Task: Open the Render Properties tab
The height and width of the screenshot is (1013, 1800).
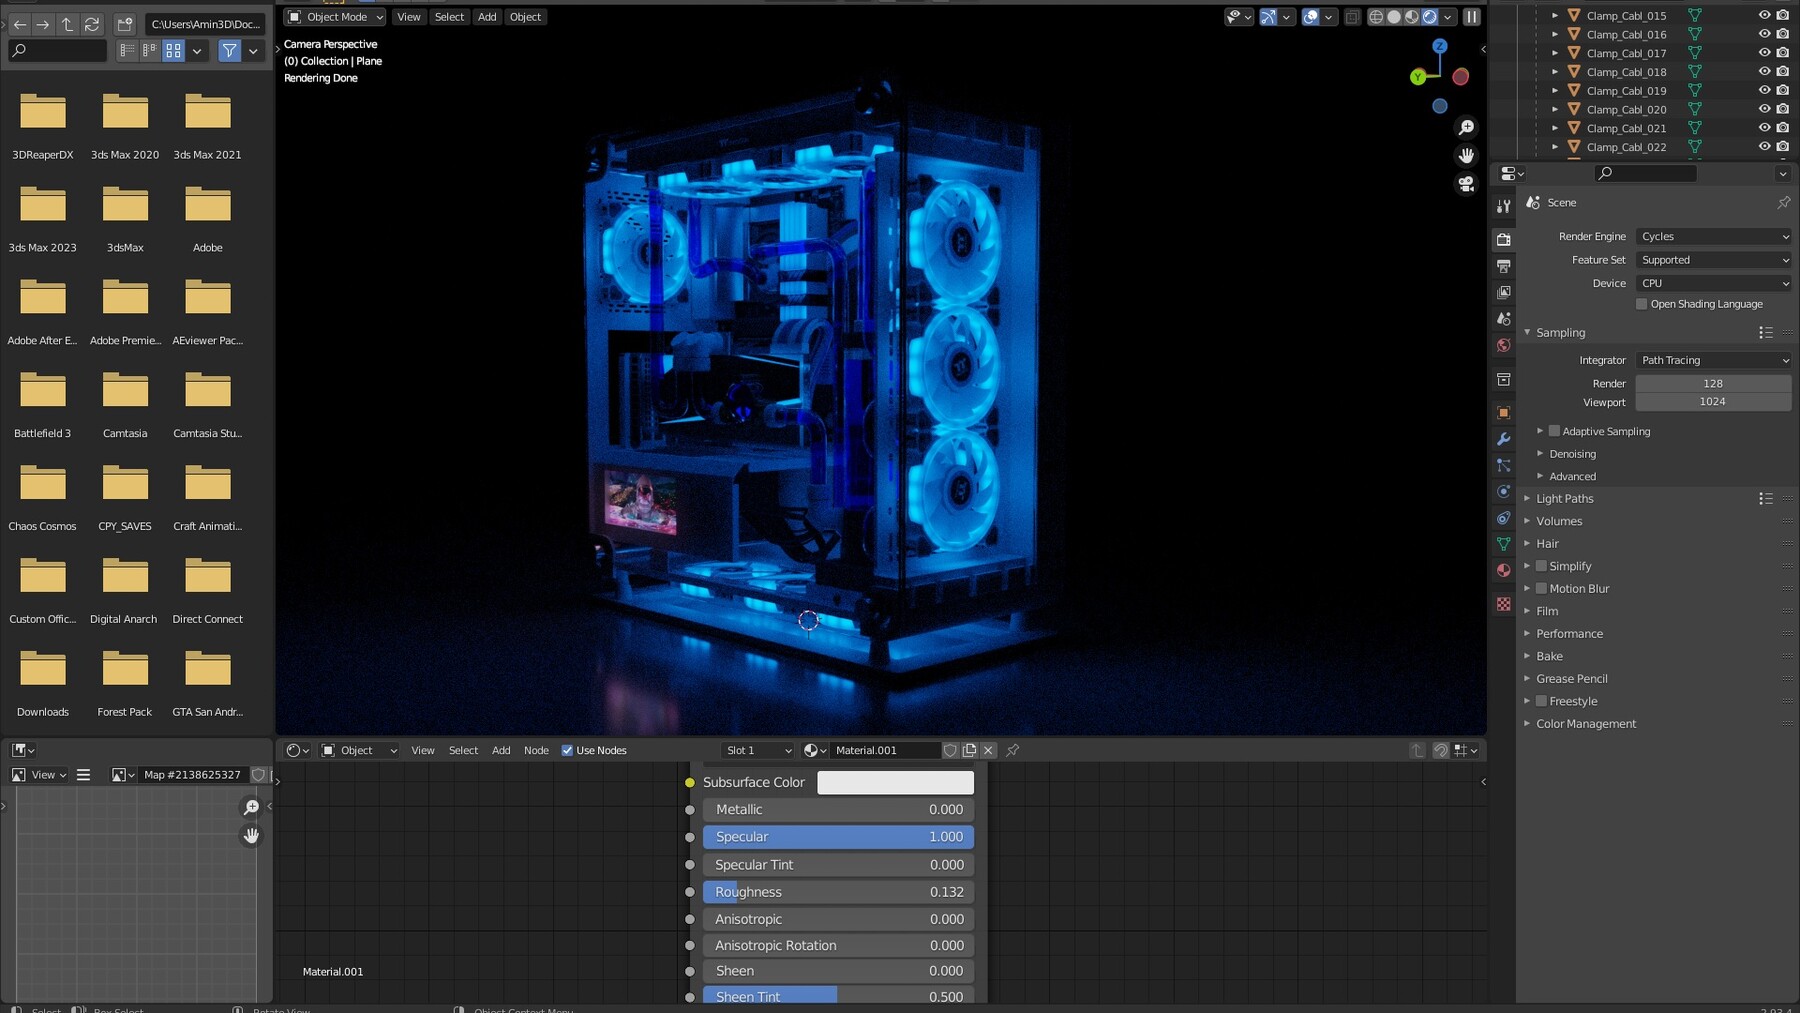Action: (x=1503, y=239)
